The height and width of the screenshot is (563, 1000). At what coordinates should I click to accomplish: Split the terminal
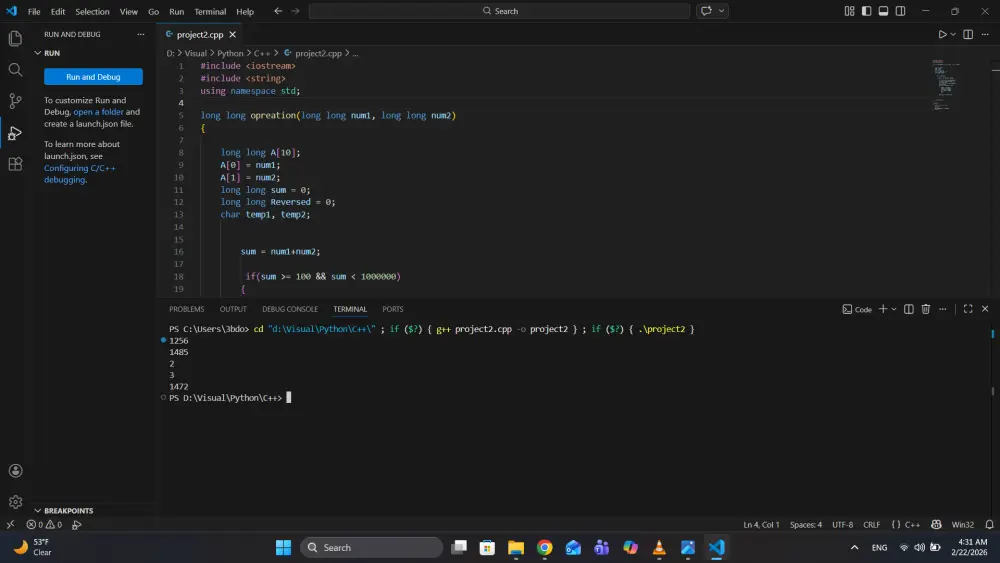pyautogui.click(x=909, y=309)
